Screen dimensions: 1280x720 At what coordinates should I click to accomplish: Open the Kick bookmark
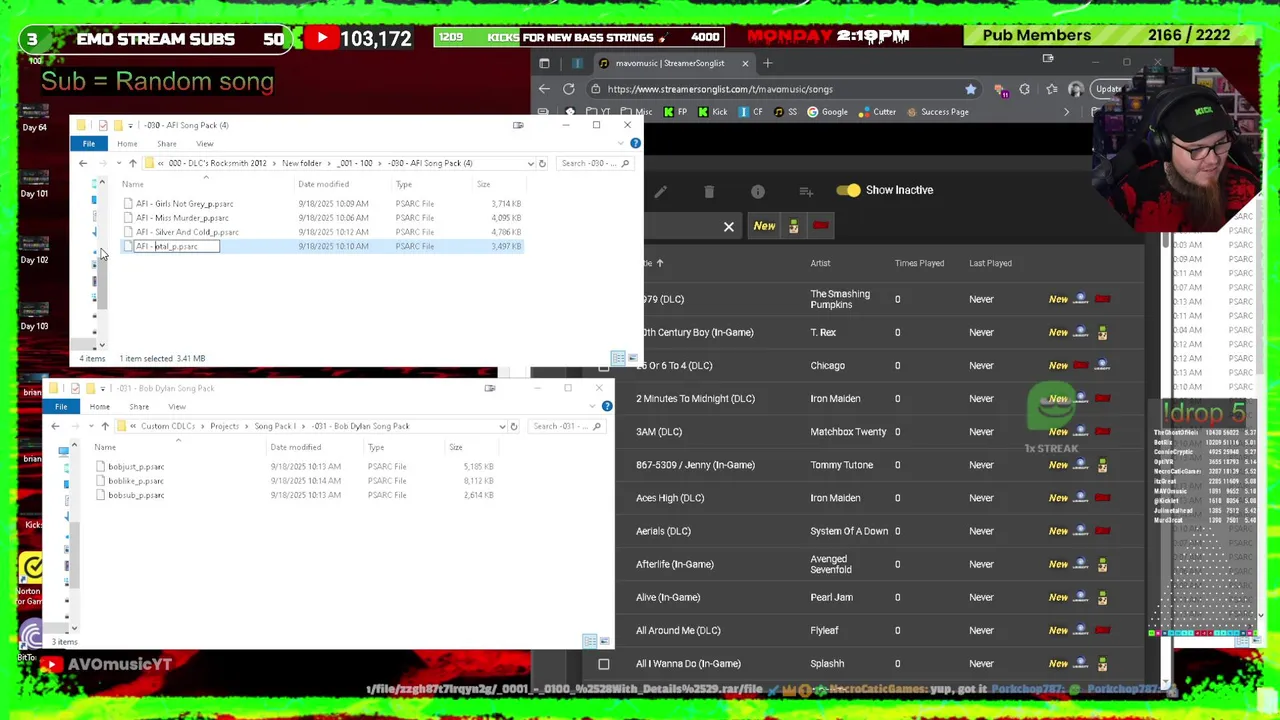pos(712,112)
